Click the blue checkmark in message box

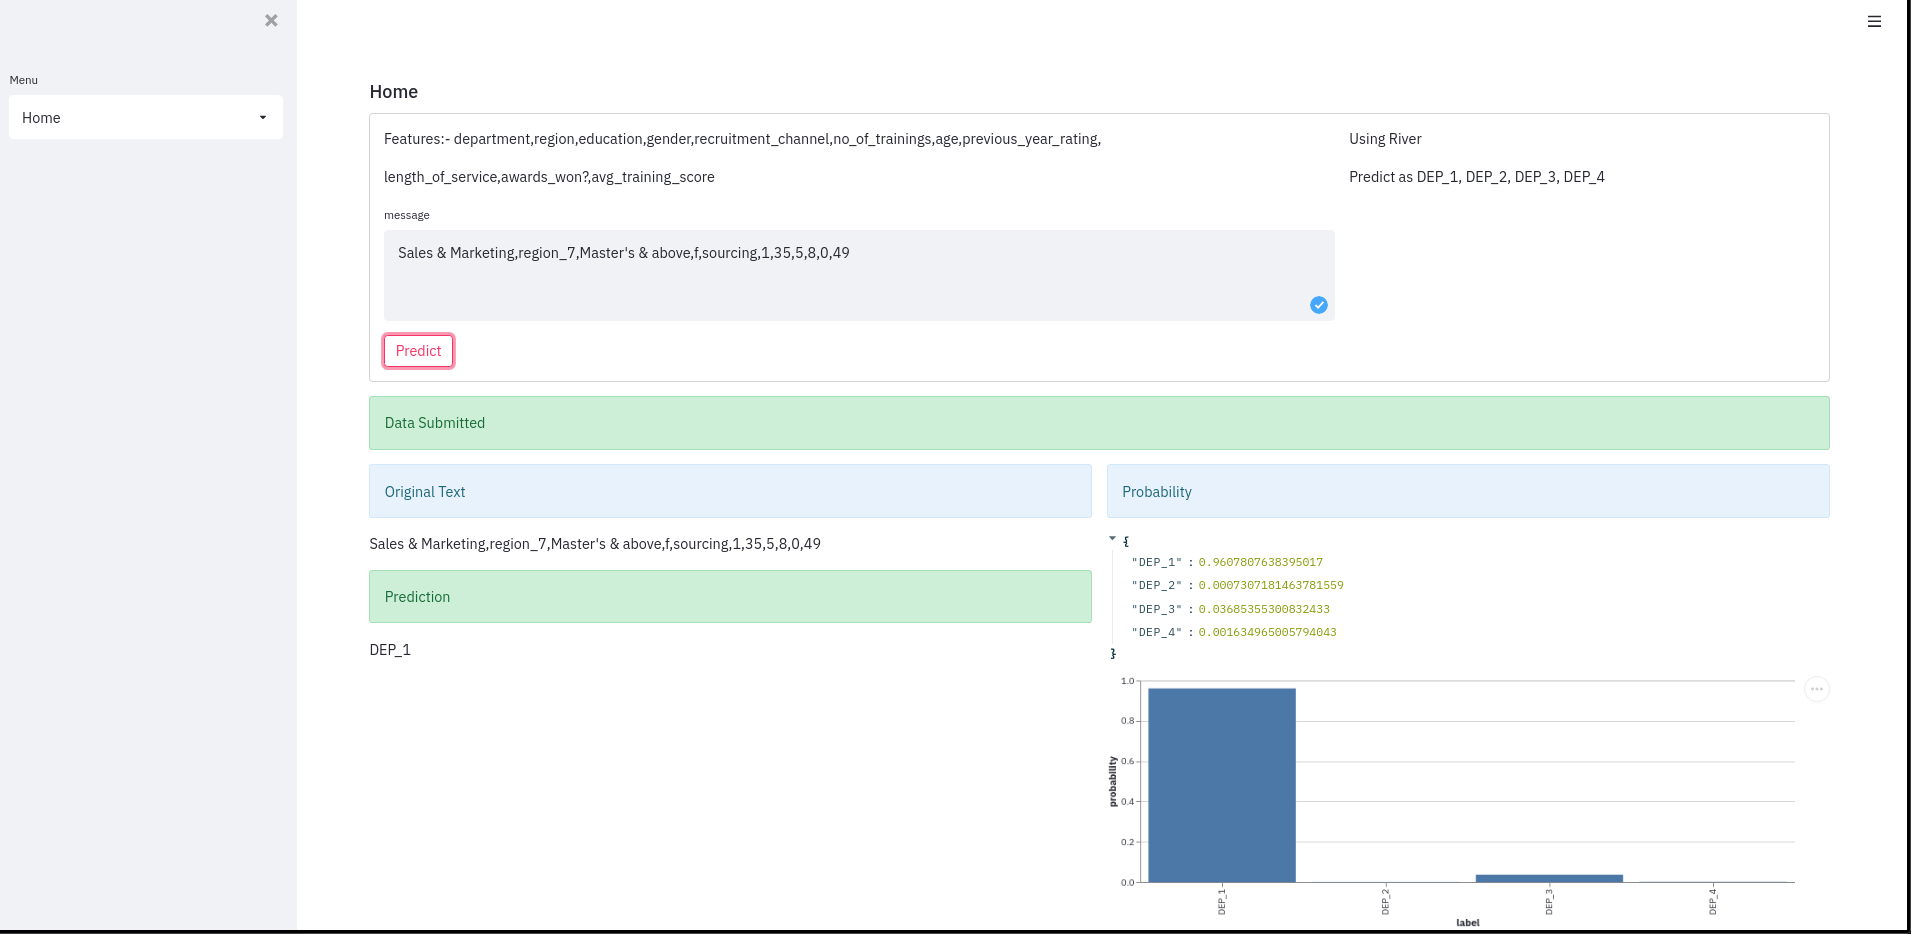point(1319,305)
